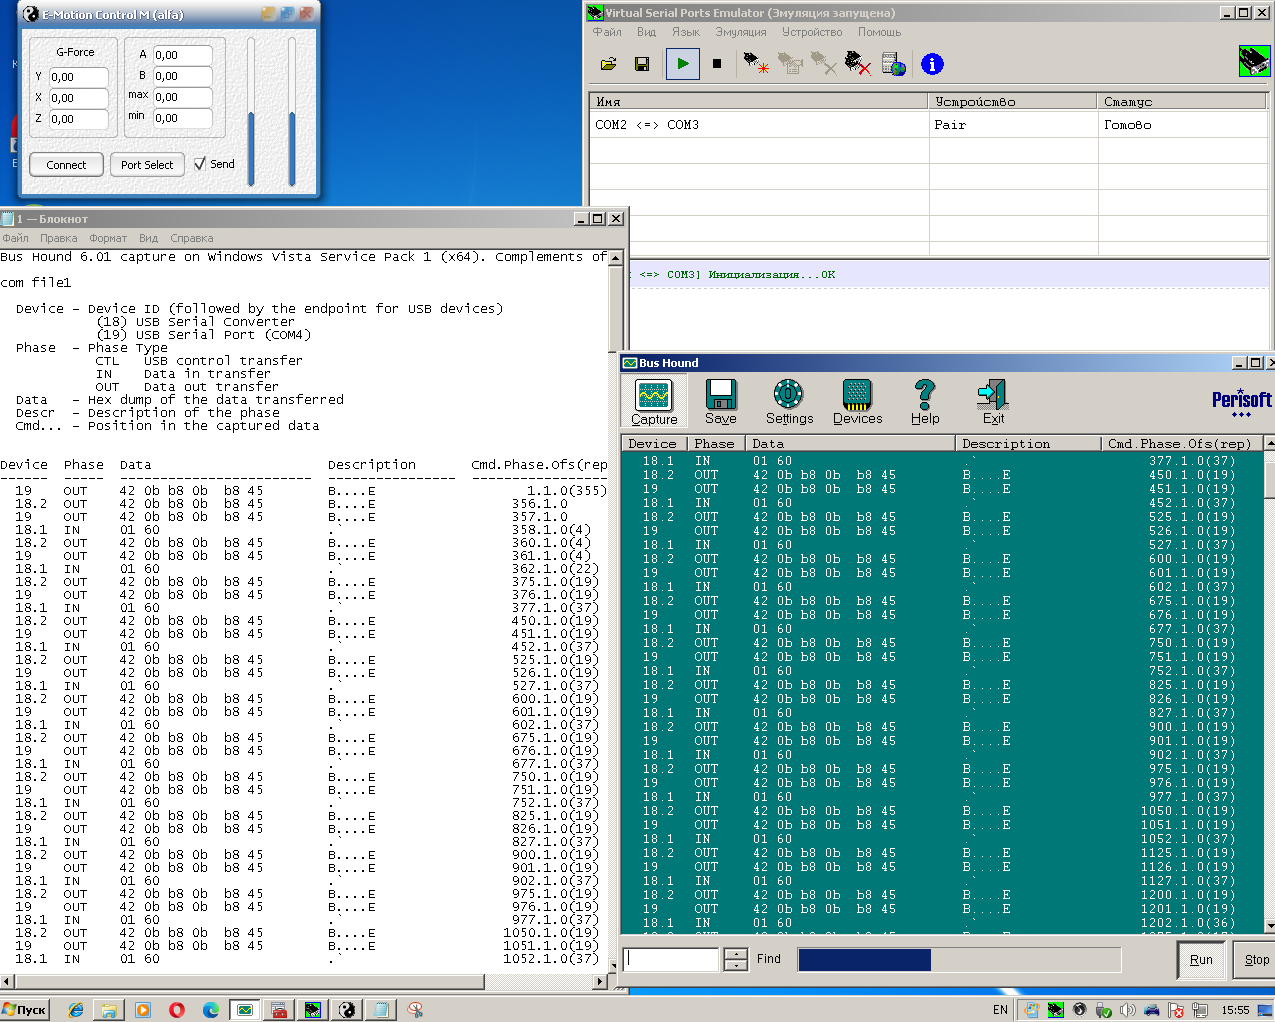The width and height of the screenshot is (1275, 1022).
Task: Click the Статус column header in VSPE
Action: (x=1182, y=101)
